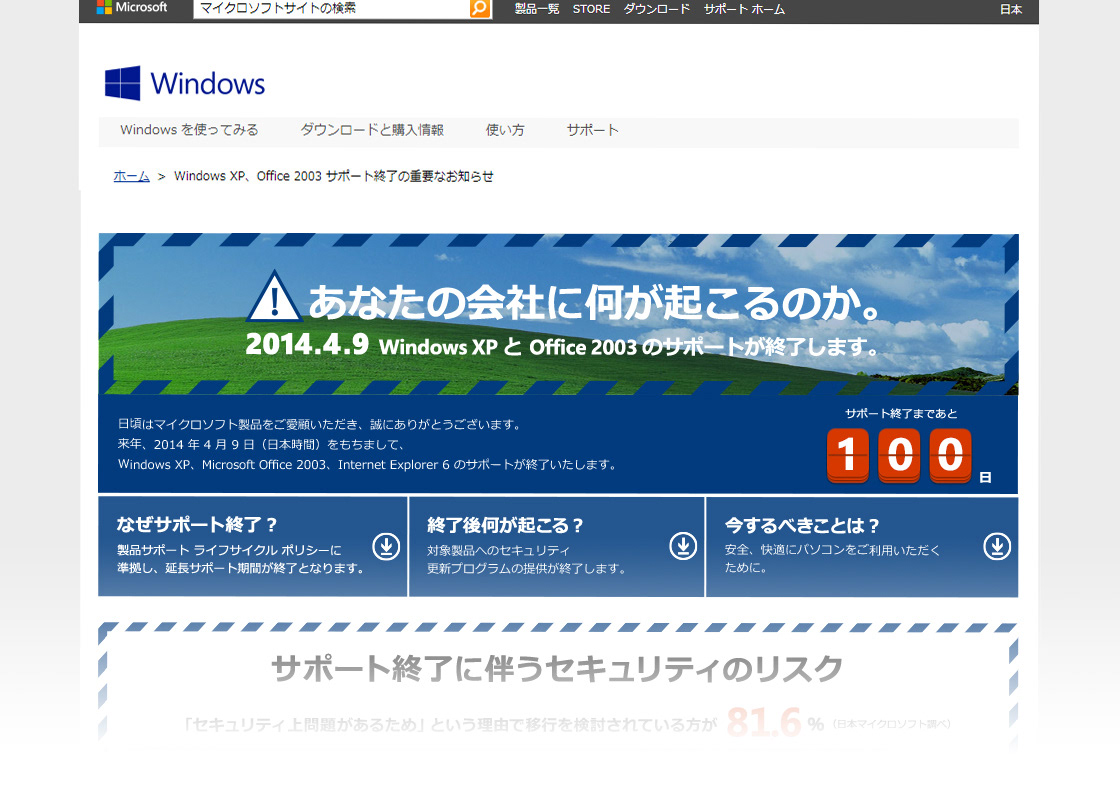This screenshot has height=785, width=1120.
Task: Select the 使い方 navigation tab
Action: pyautogui.click(x=505, y=130)
